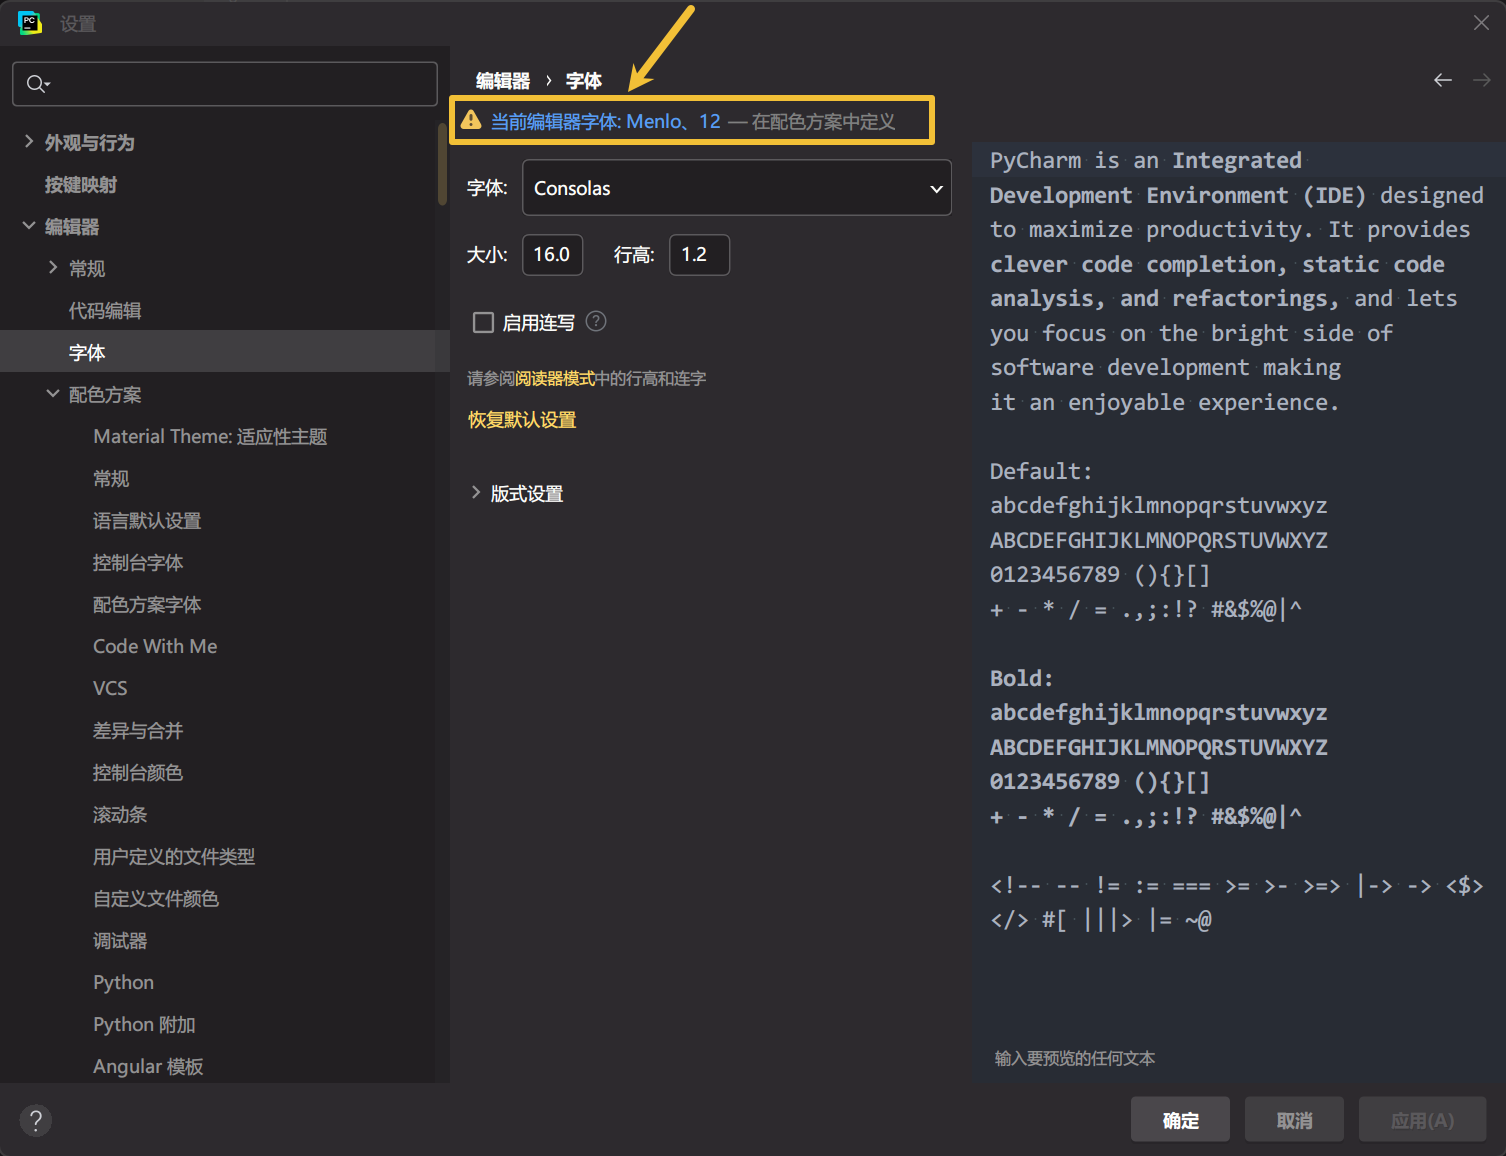Image resolution: width=1506 pixels, height=1156 pixels.
Task: Cancel with the 取消 button
Action: (1295, 1120)
